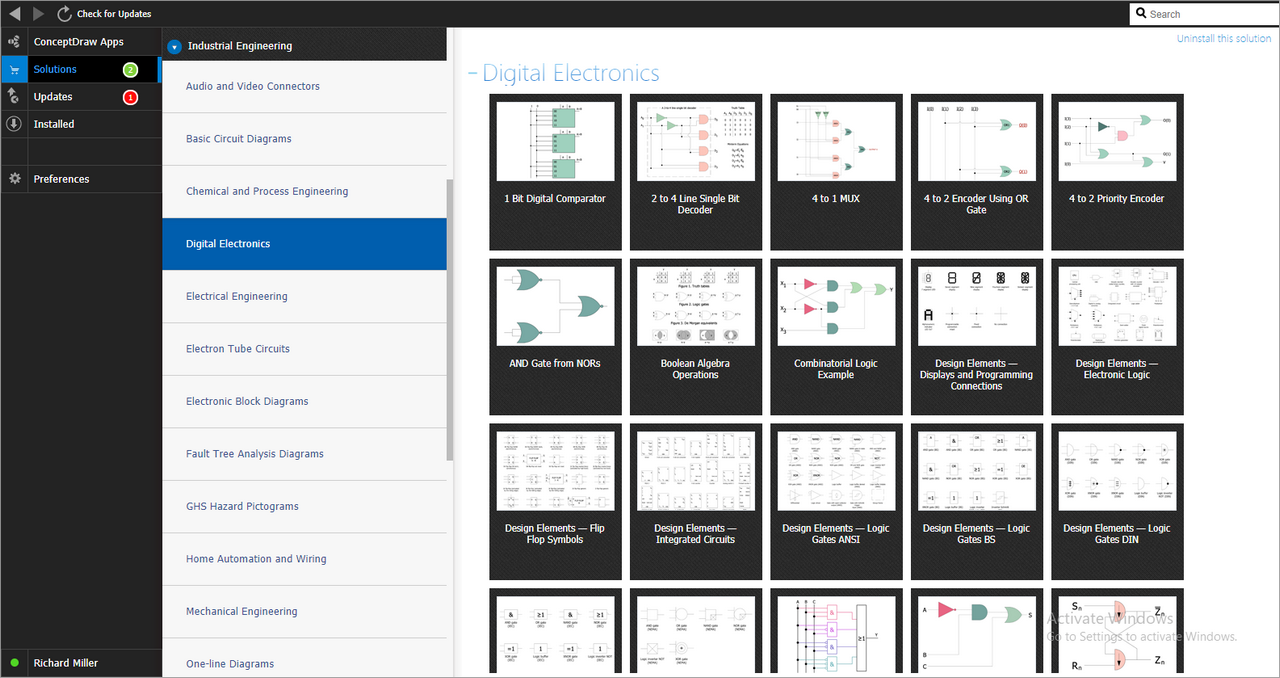Click the Installed download icon

click(14, 124)
